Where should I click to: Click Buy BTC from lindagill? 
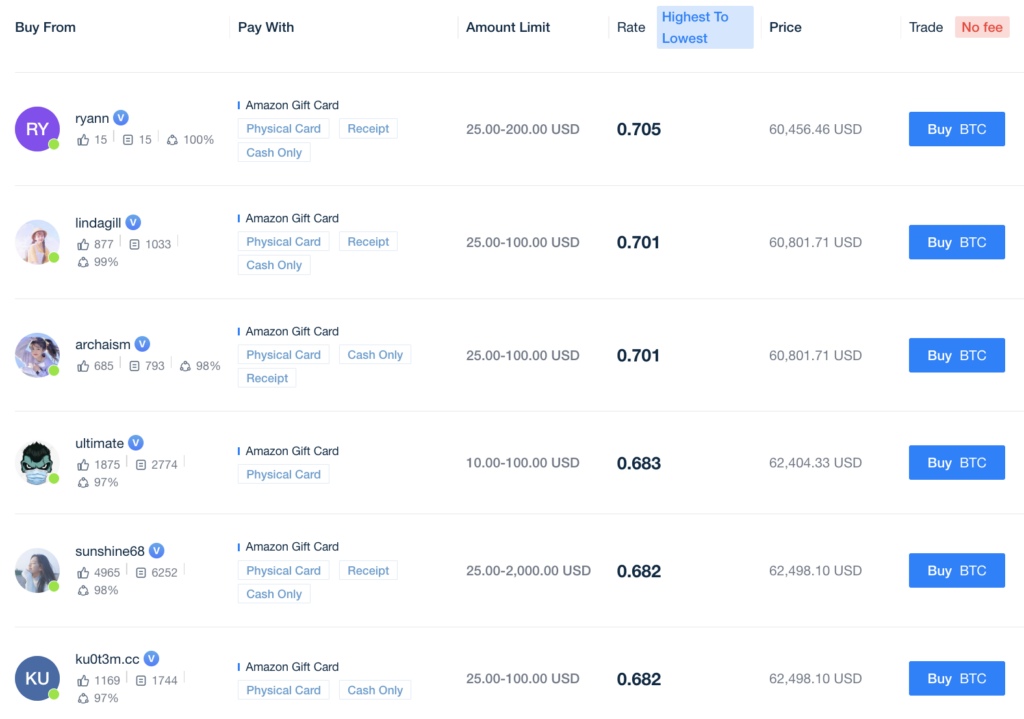(x=957, y=242)
